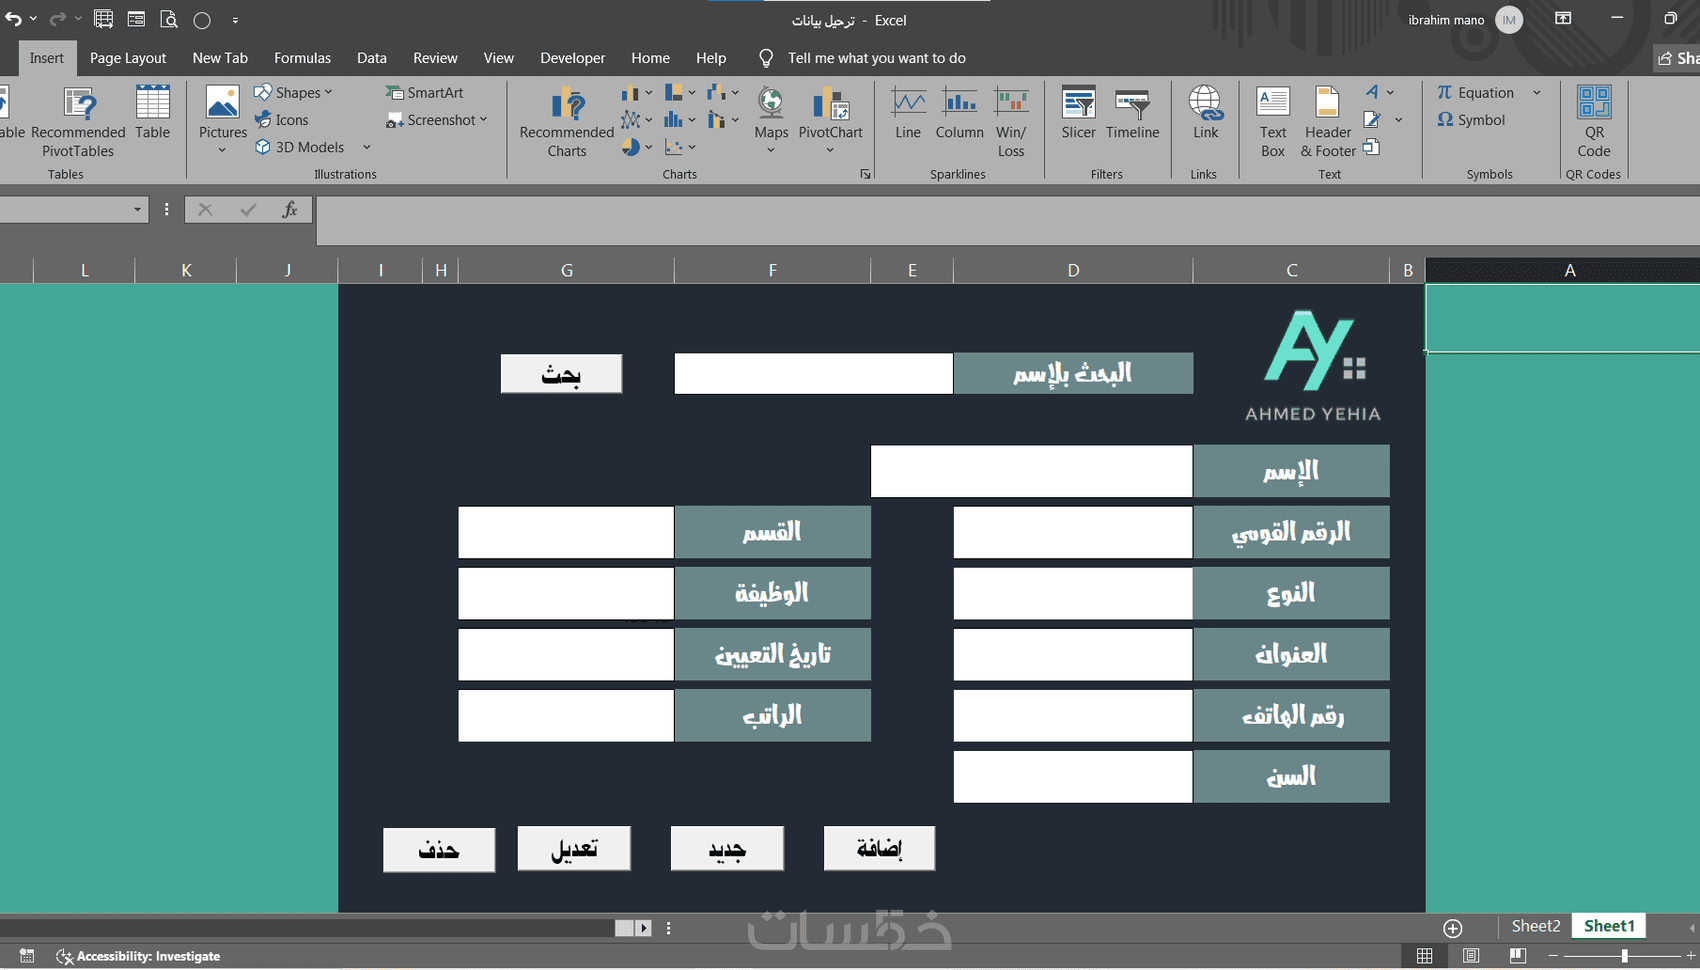Click the تعديل edit button
The height and width of the screenshot is (970, 1700).
(574, 848)
